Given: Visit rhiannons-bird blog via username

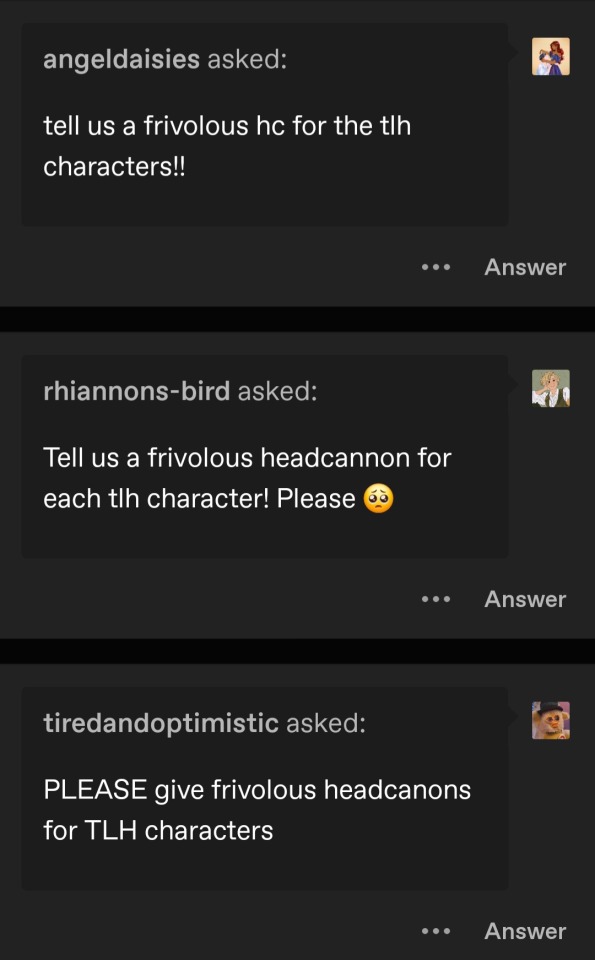Looking at the screenshot, I should 137,391.
